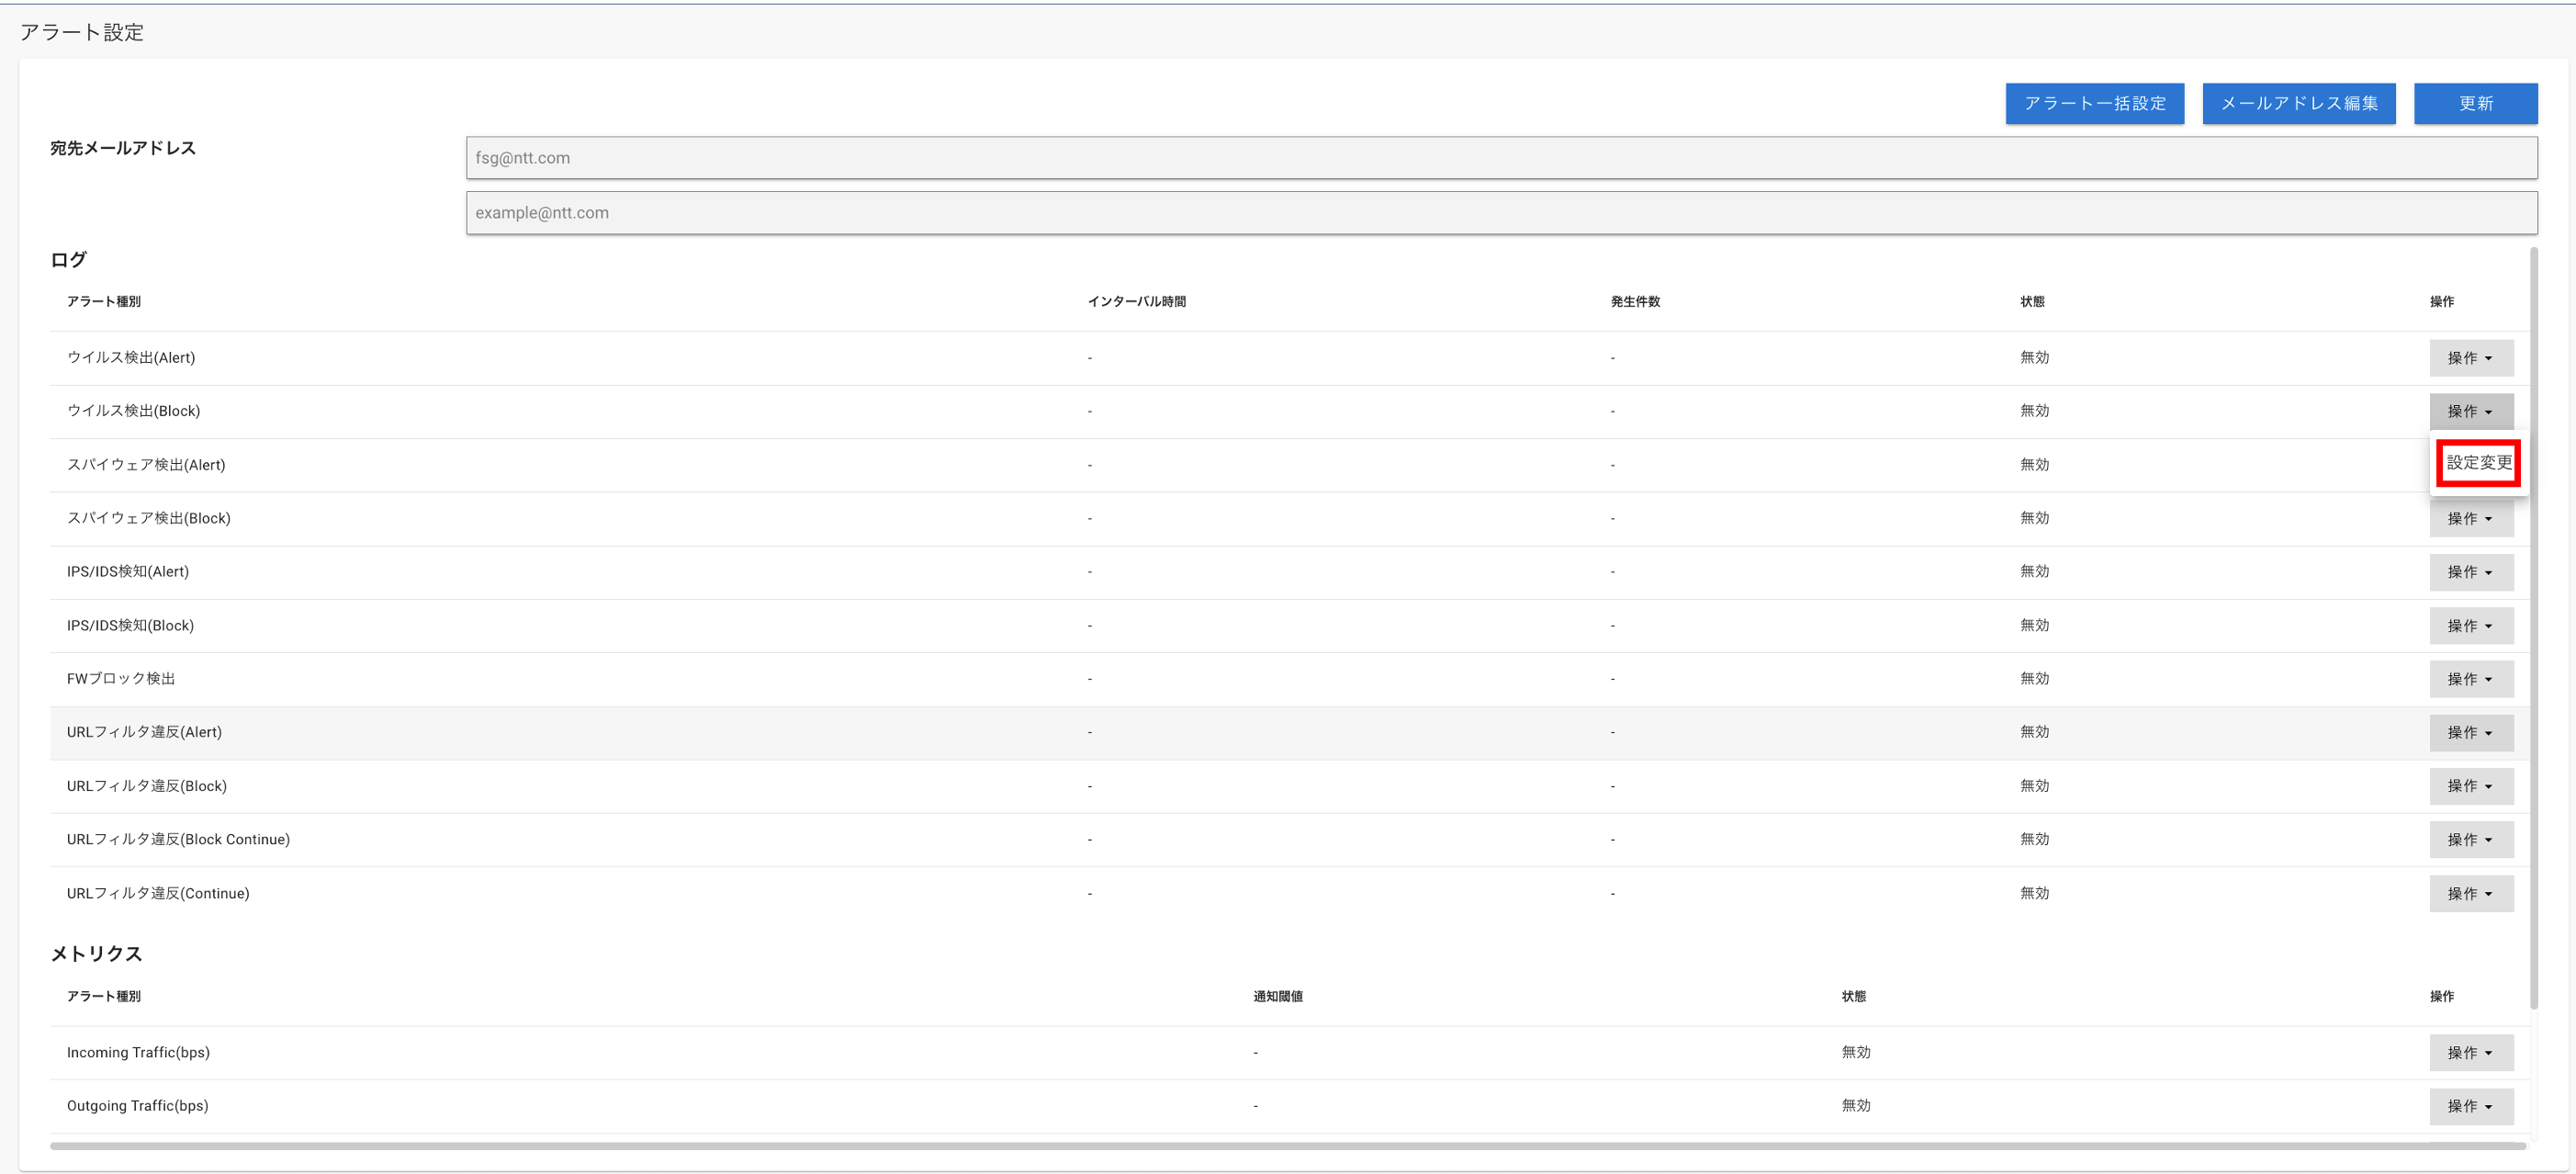Screen dimensions: 2576x1174
Task: Click FWブロック検出 row label
Action: [121, 679]
